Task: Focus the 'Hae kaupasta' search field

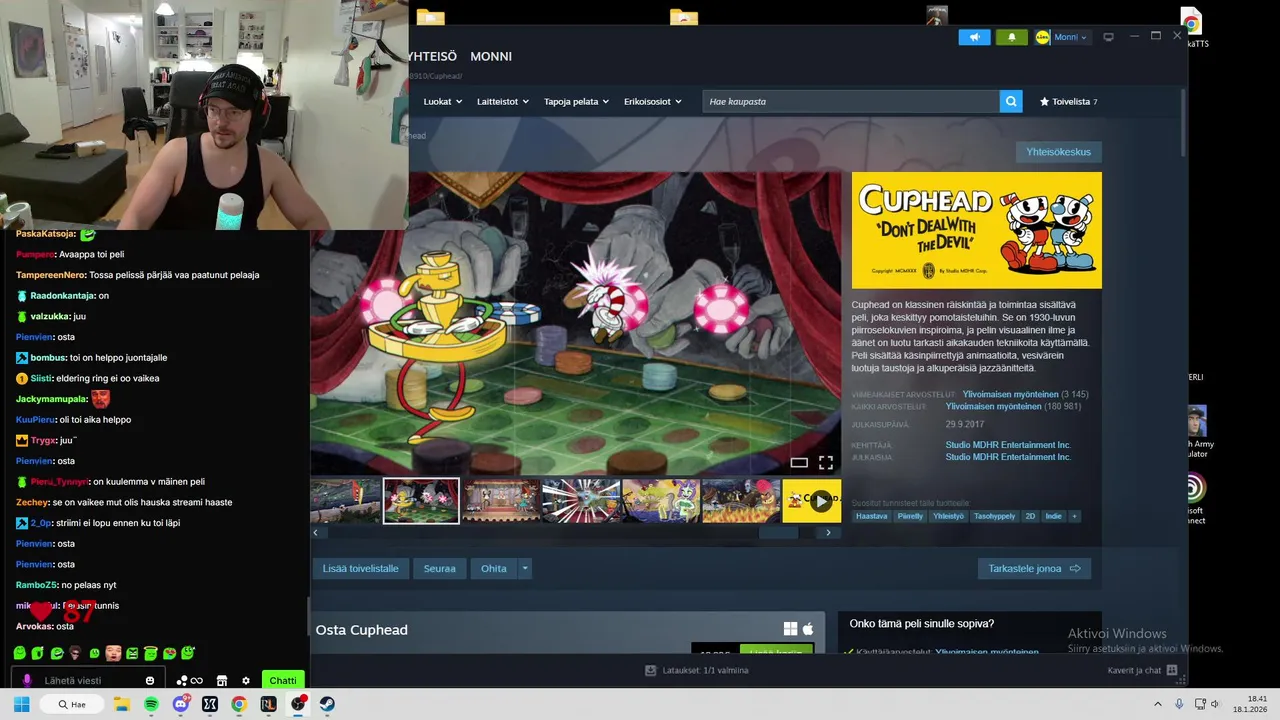Action: pos(850,101)
